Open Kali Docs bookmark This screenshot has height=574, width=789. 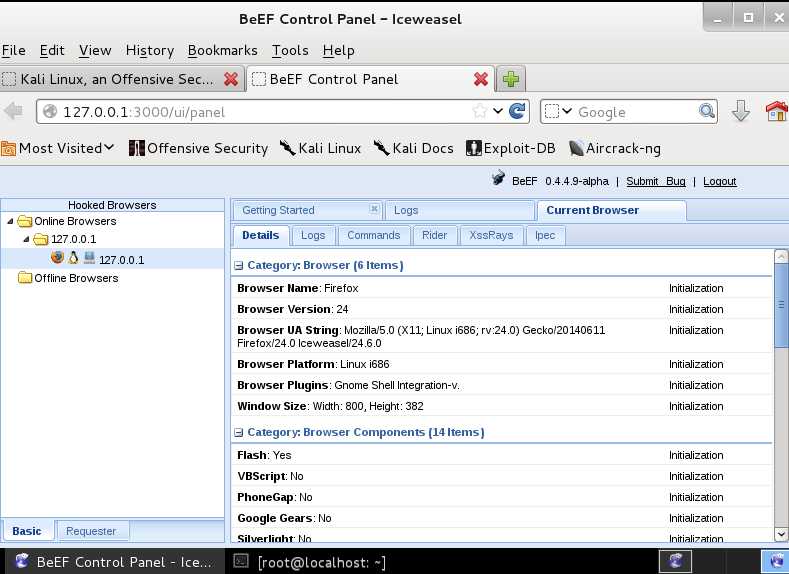[x=414, y=148]
